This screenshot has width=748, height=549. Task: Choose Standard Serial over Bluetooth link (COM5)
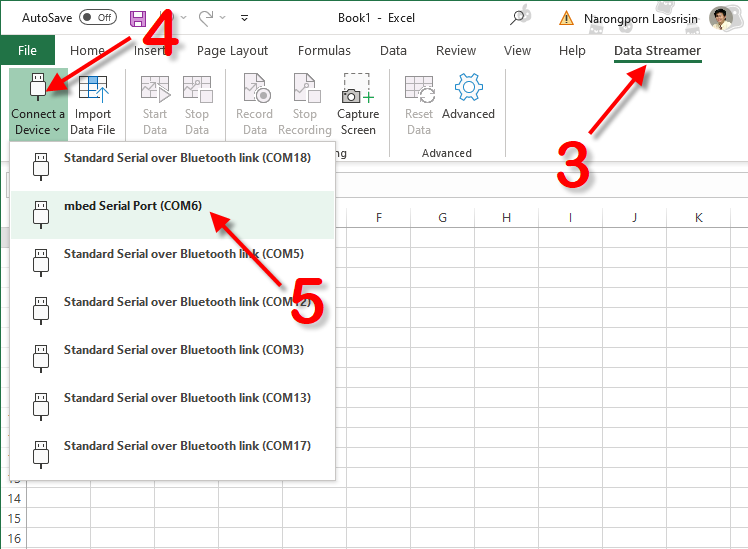tap(173, 263)
